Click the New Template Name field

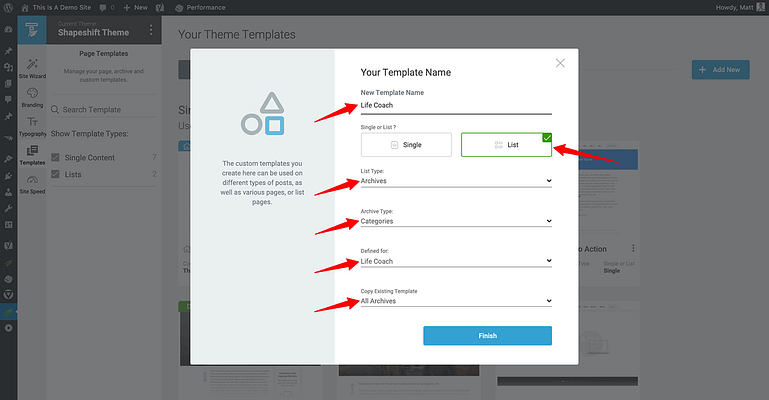[456, 105]
